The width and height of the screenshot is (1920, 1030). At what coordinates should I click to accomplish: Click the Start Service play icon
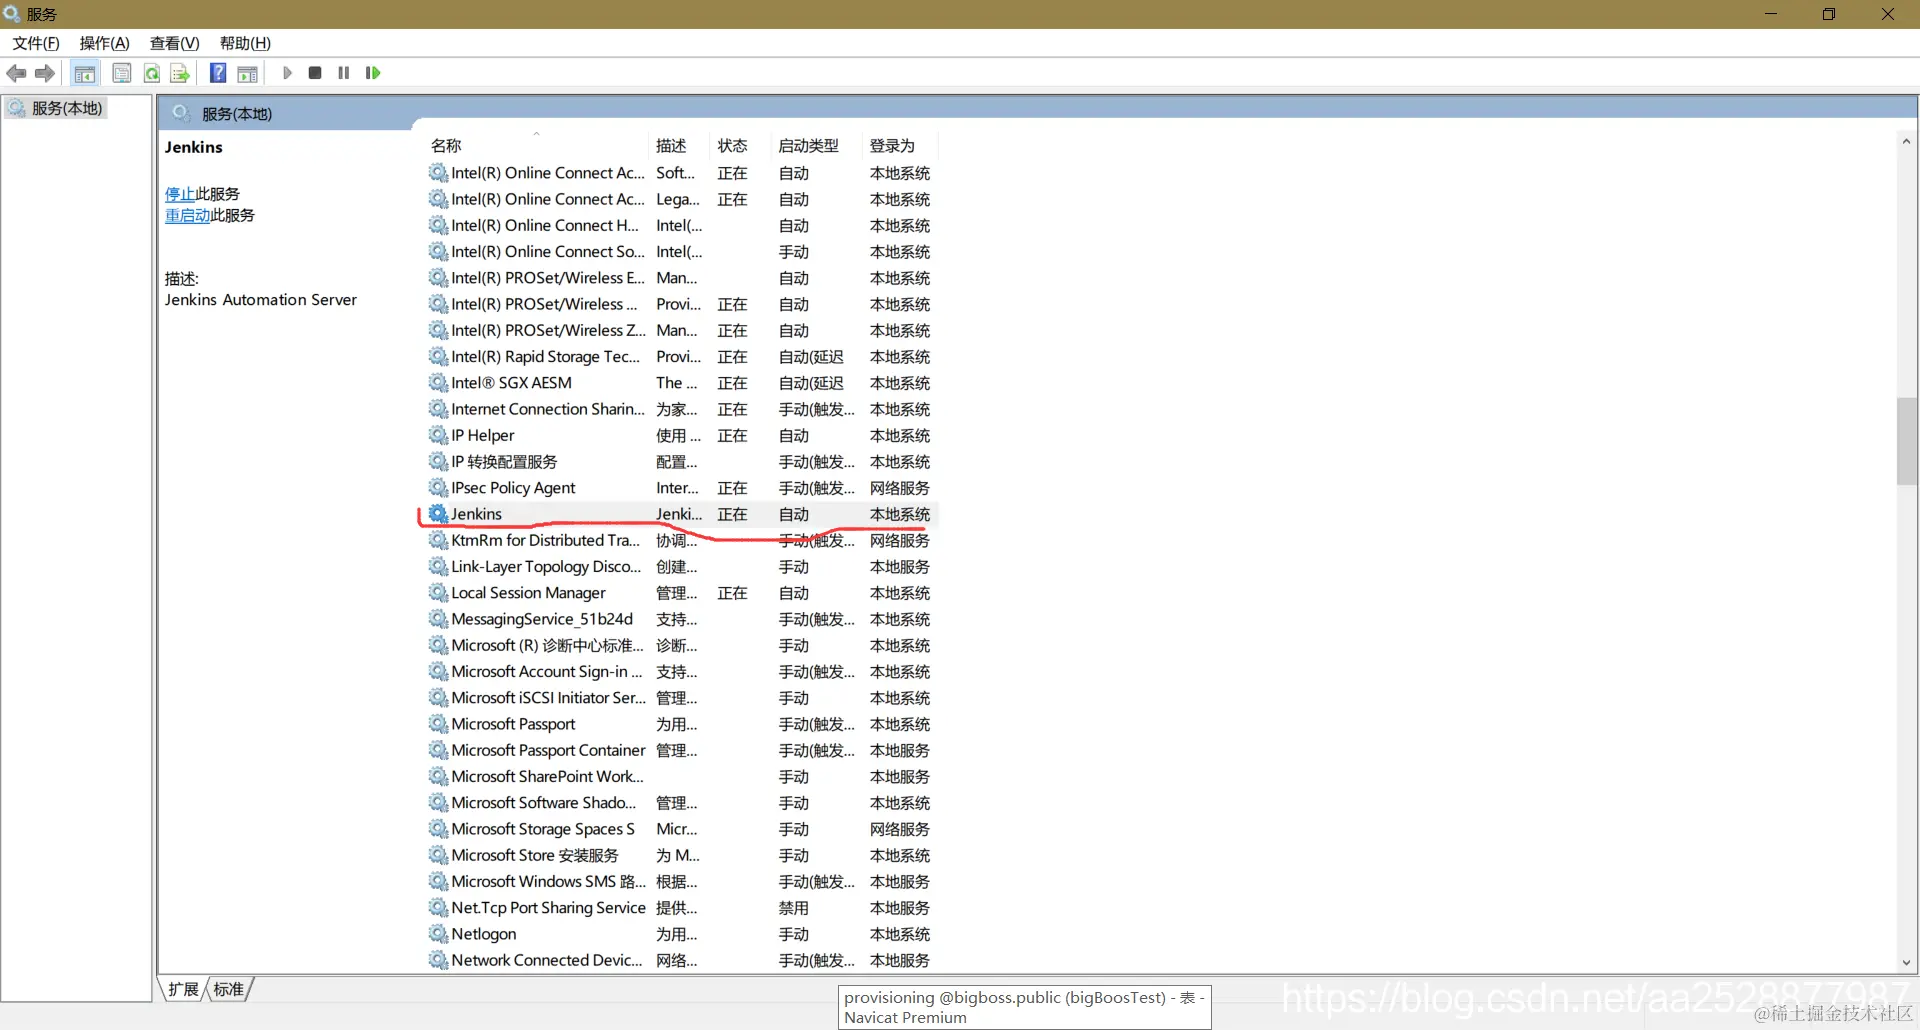[287, 73]
